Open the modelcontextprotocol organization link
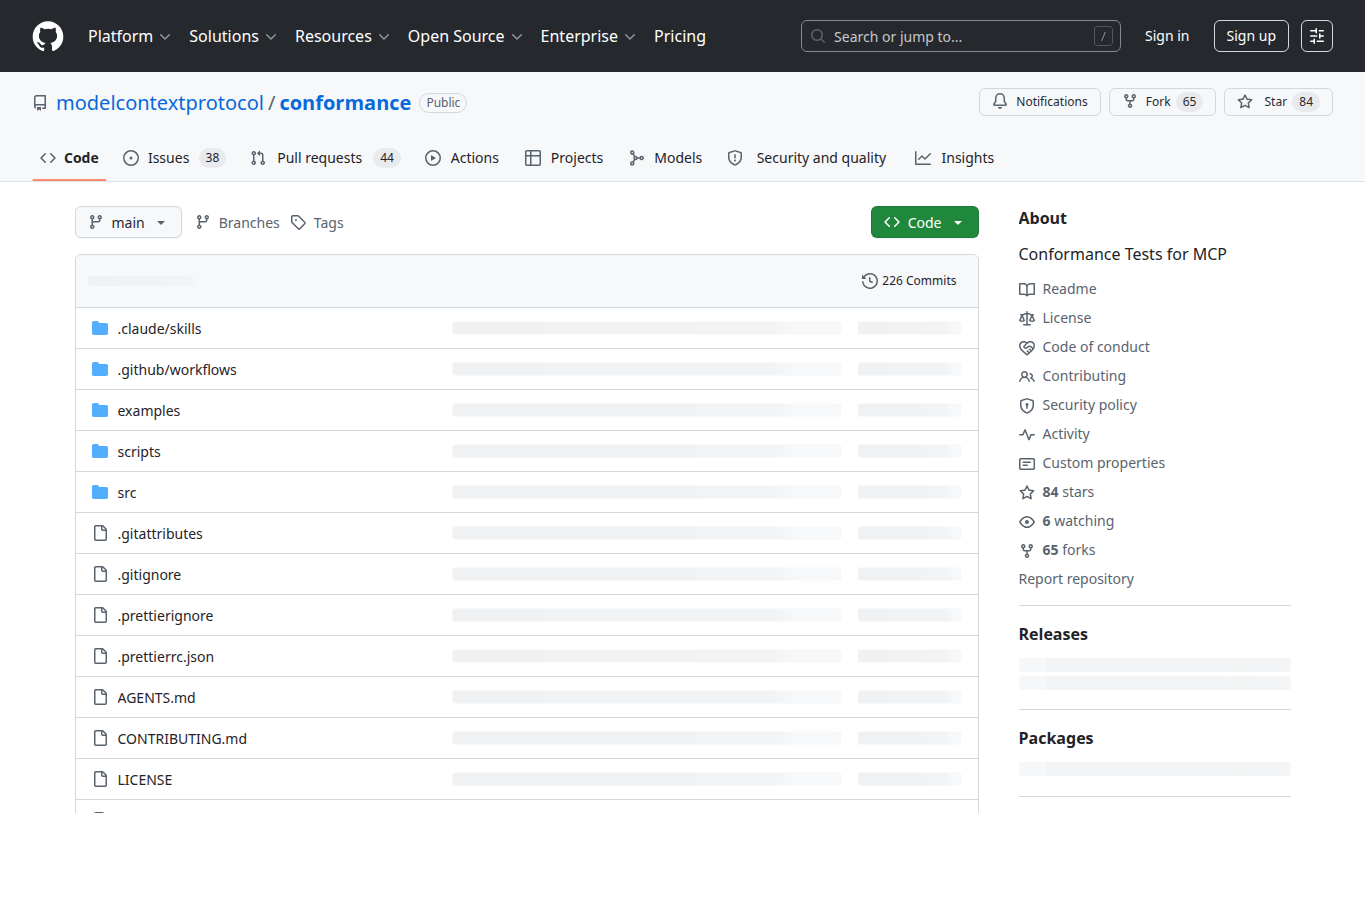 tap(160, 103)
